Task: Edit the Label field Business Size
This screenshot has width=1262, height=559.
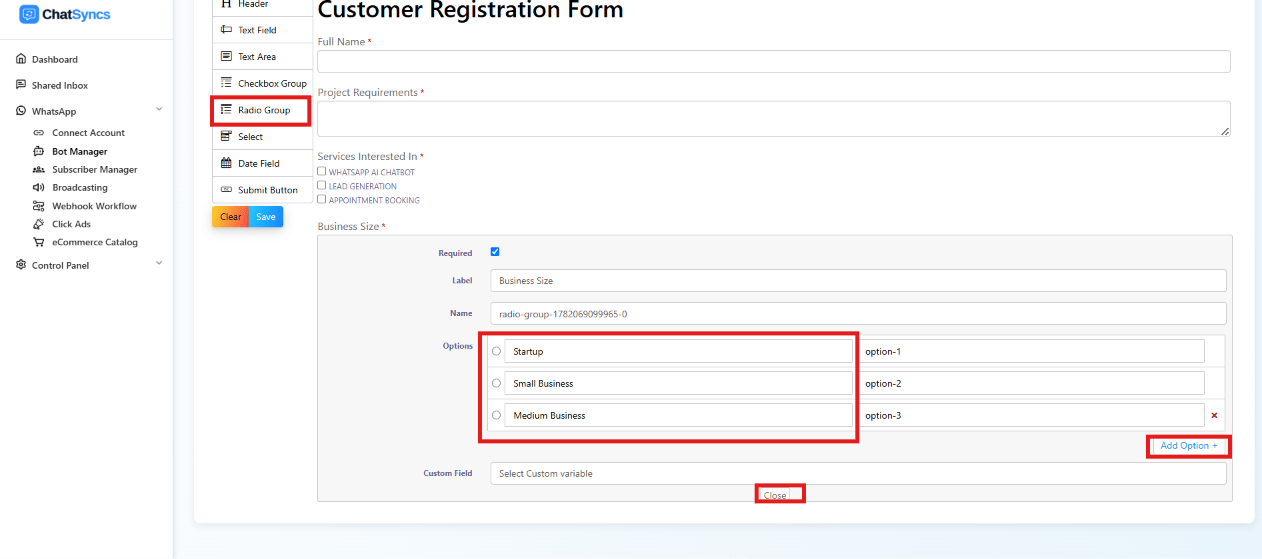Action: (x=858, y=280)
